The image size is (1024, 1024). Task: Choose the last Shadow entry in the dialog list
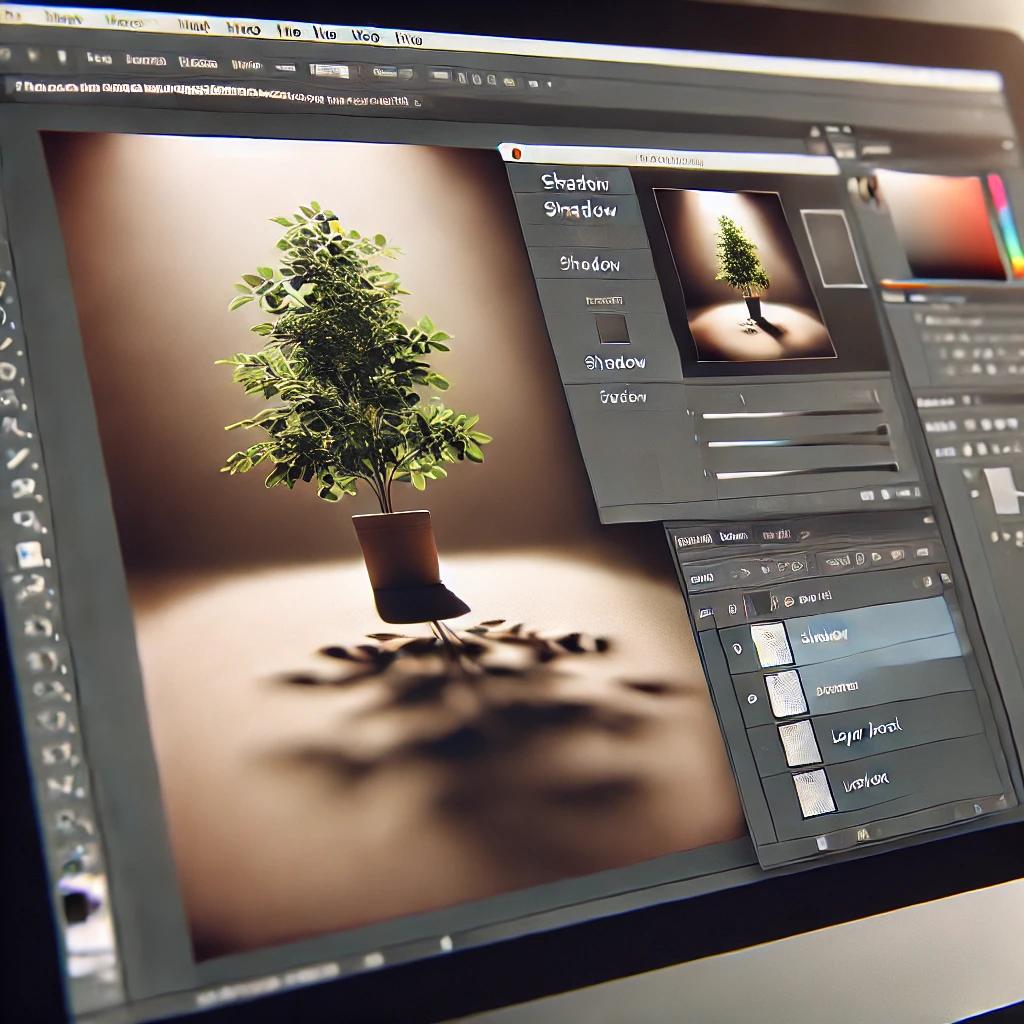point(623,396)
